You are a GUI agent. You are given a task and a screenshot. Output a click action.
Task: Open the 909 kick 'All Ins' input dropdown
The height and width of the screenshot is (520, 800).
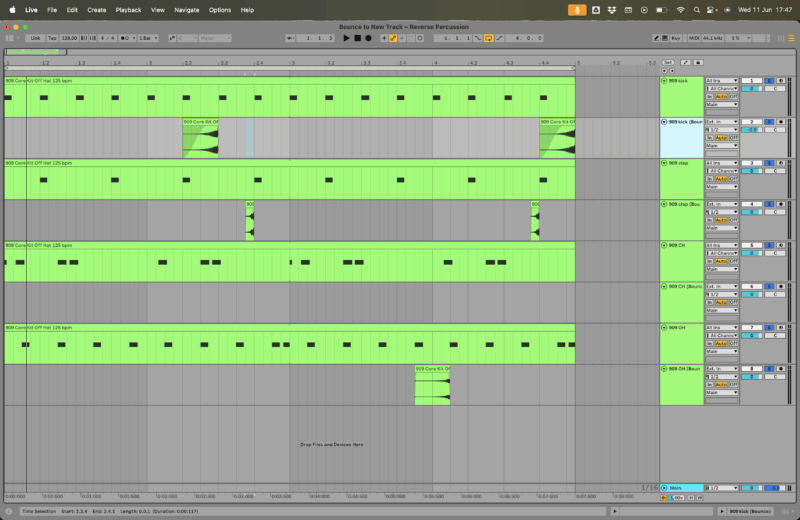[x=721, y=80]
